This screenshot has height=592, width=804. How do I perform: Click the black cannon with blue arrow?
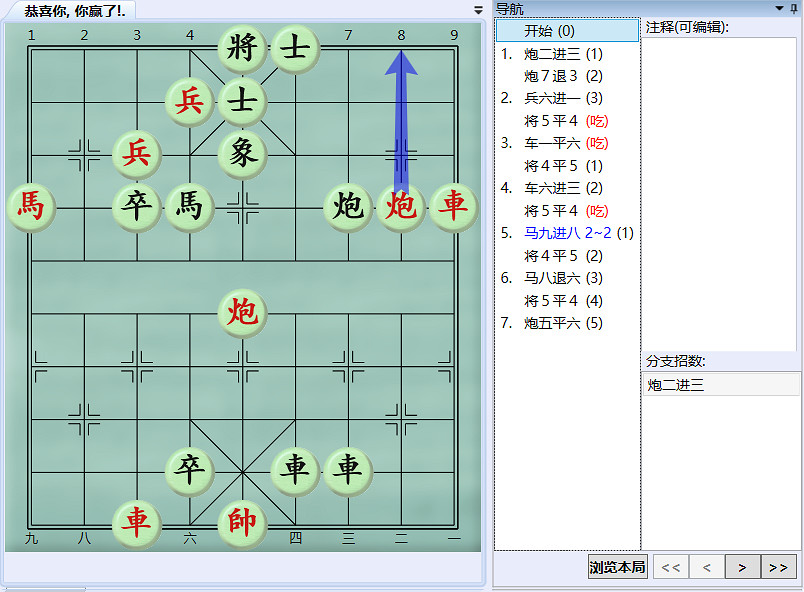401,208
